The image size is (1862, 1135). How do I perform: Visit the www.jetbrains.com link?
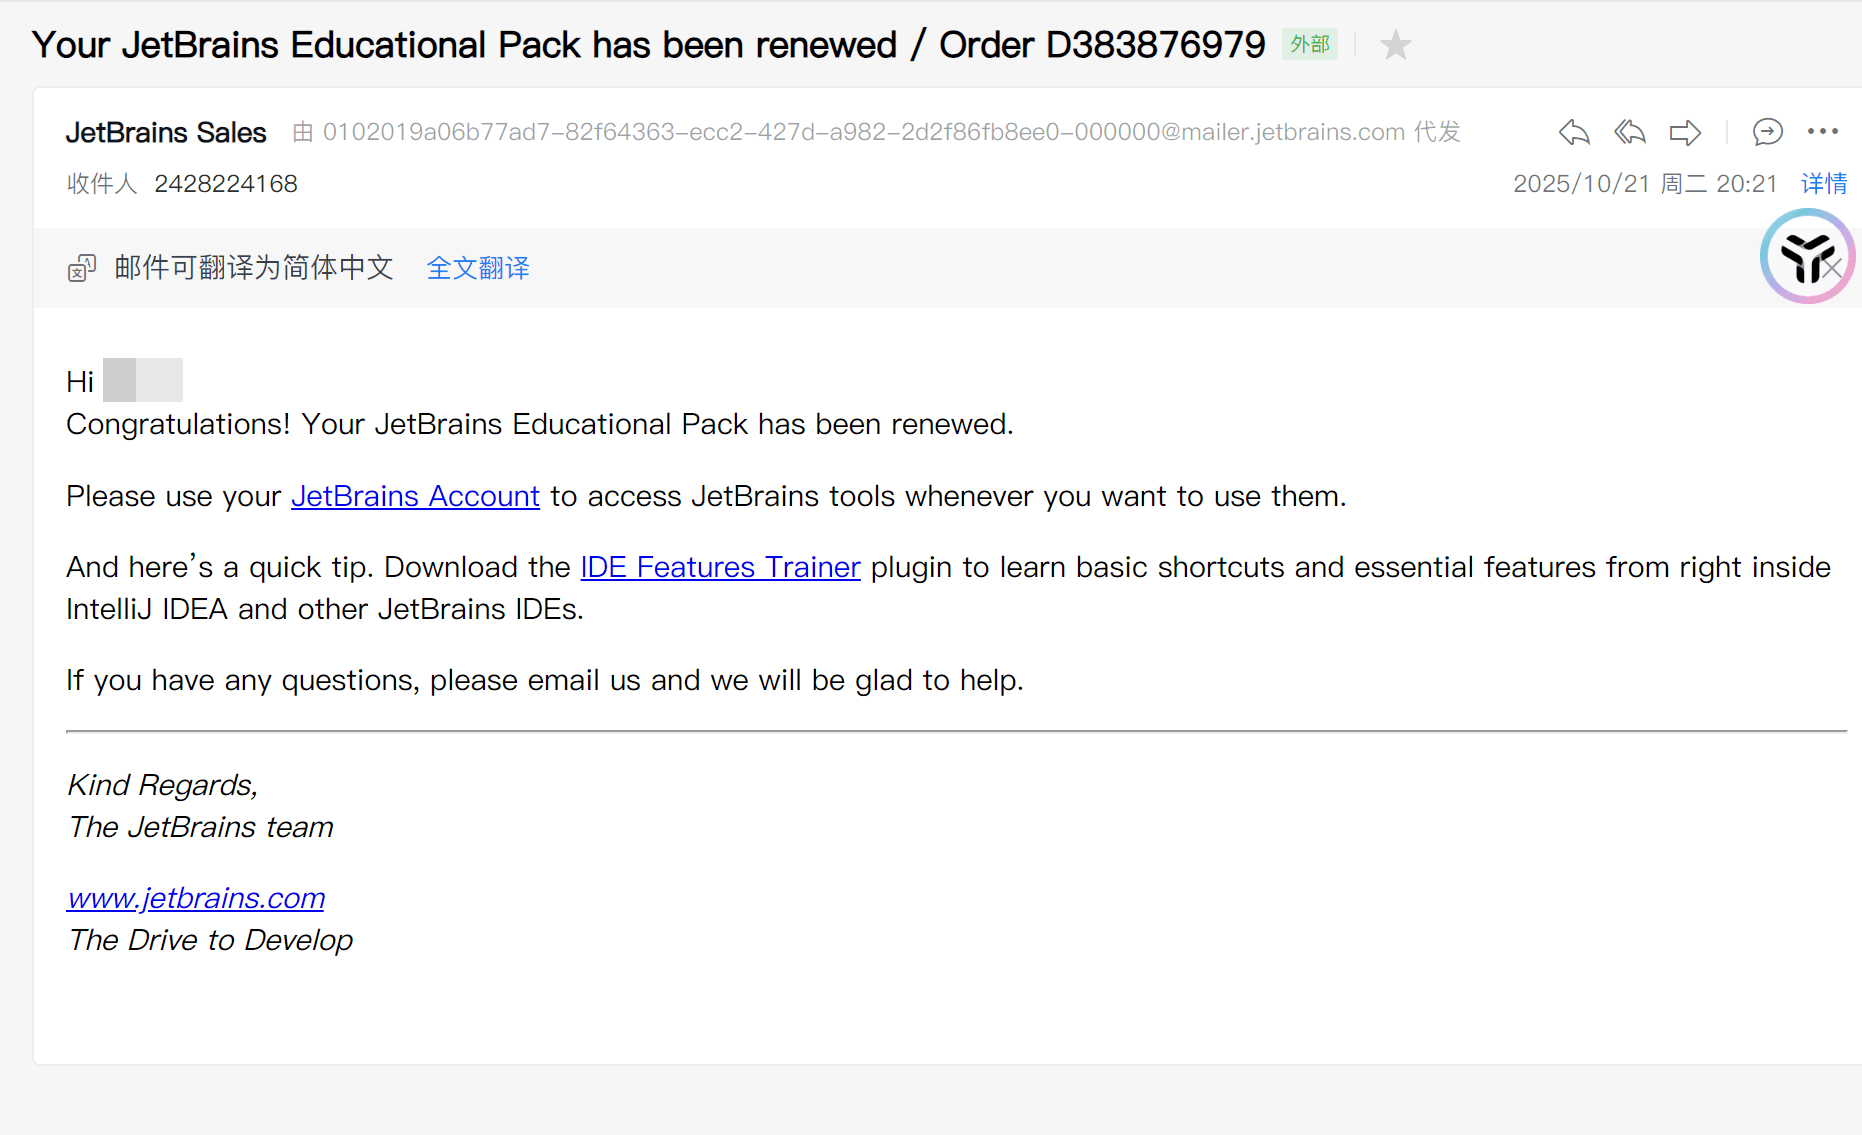coord(196,898)
